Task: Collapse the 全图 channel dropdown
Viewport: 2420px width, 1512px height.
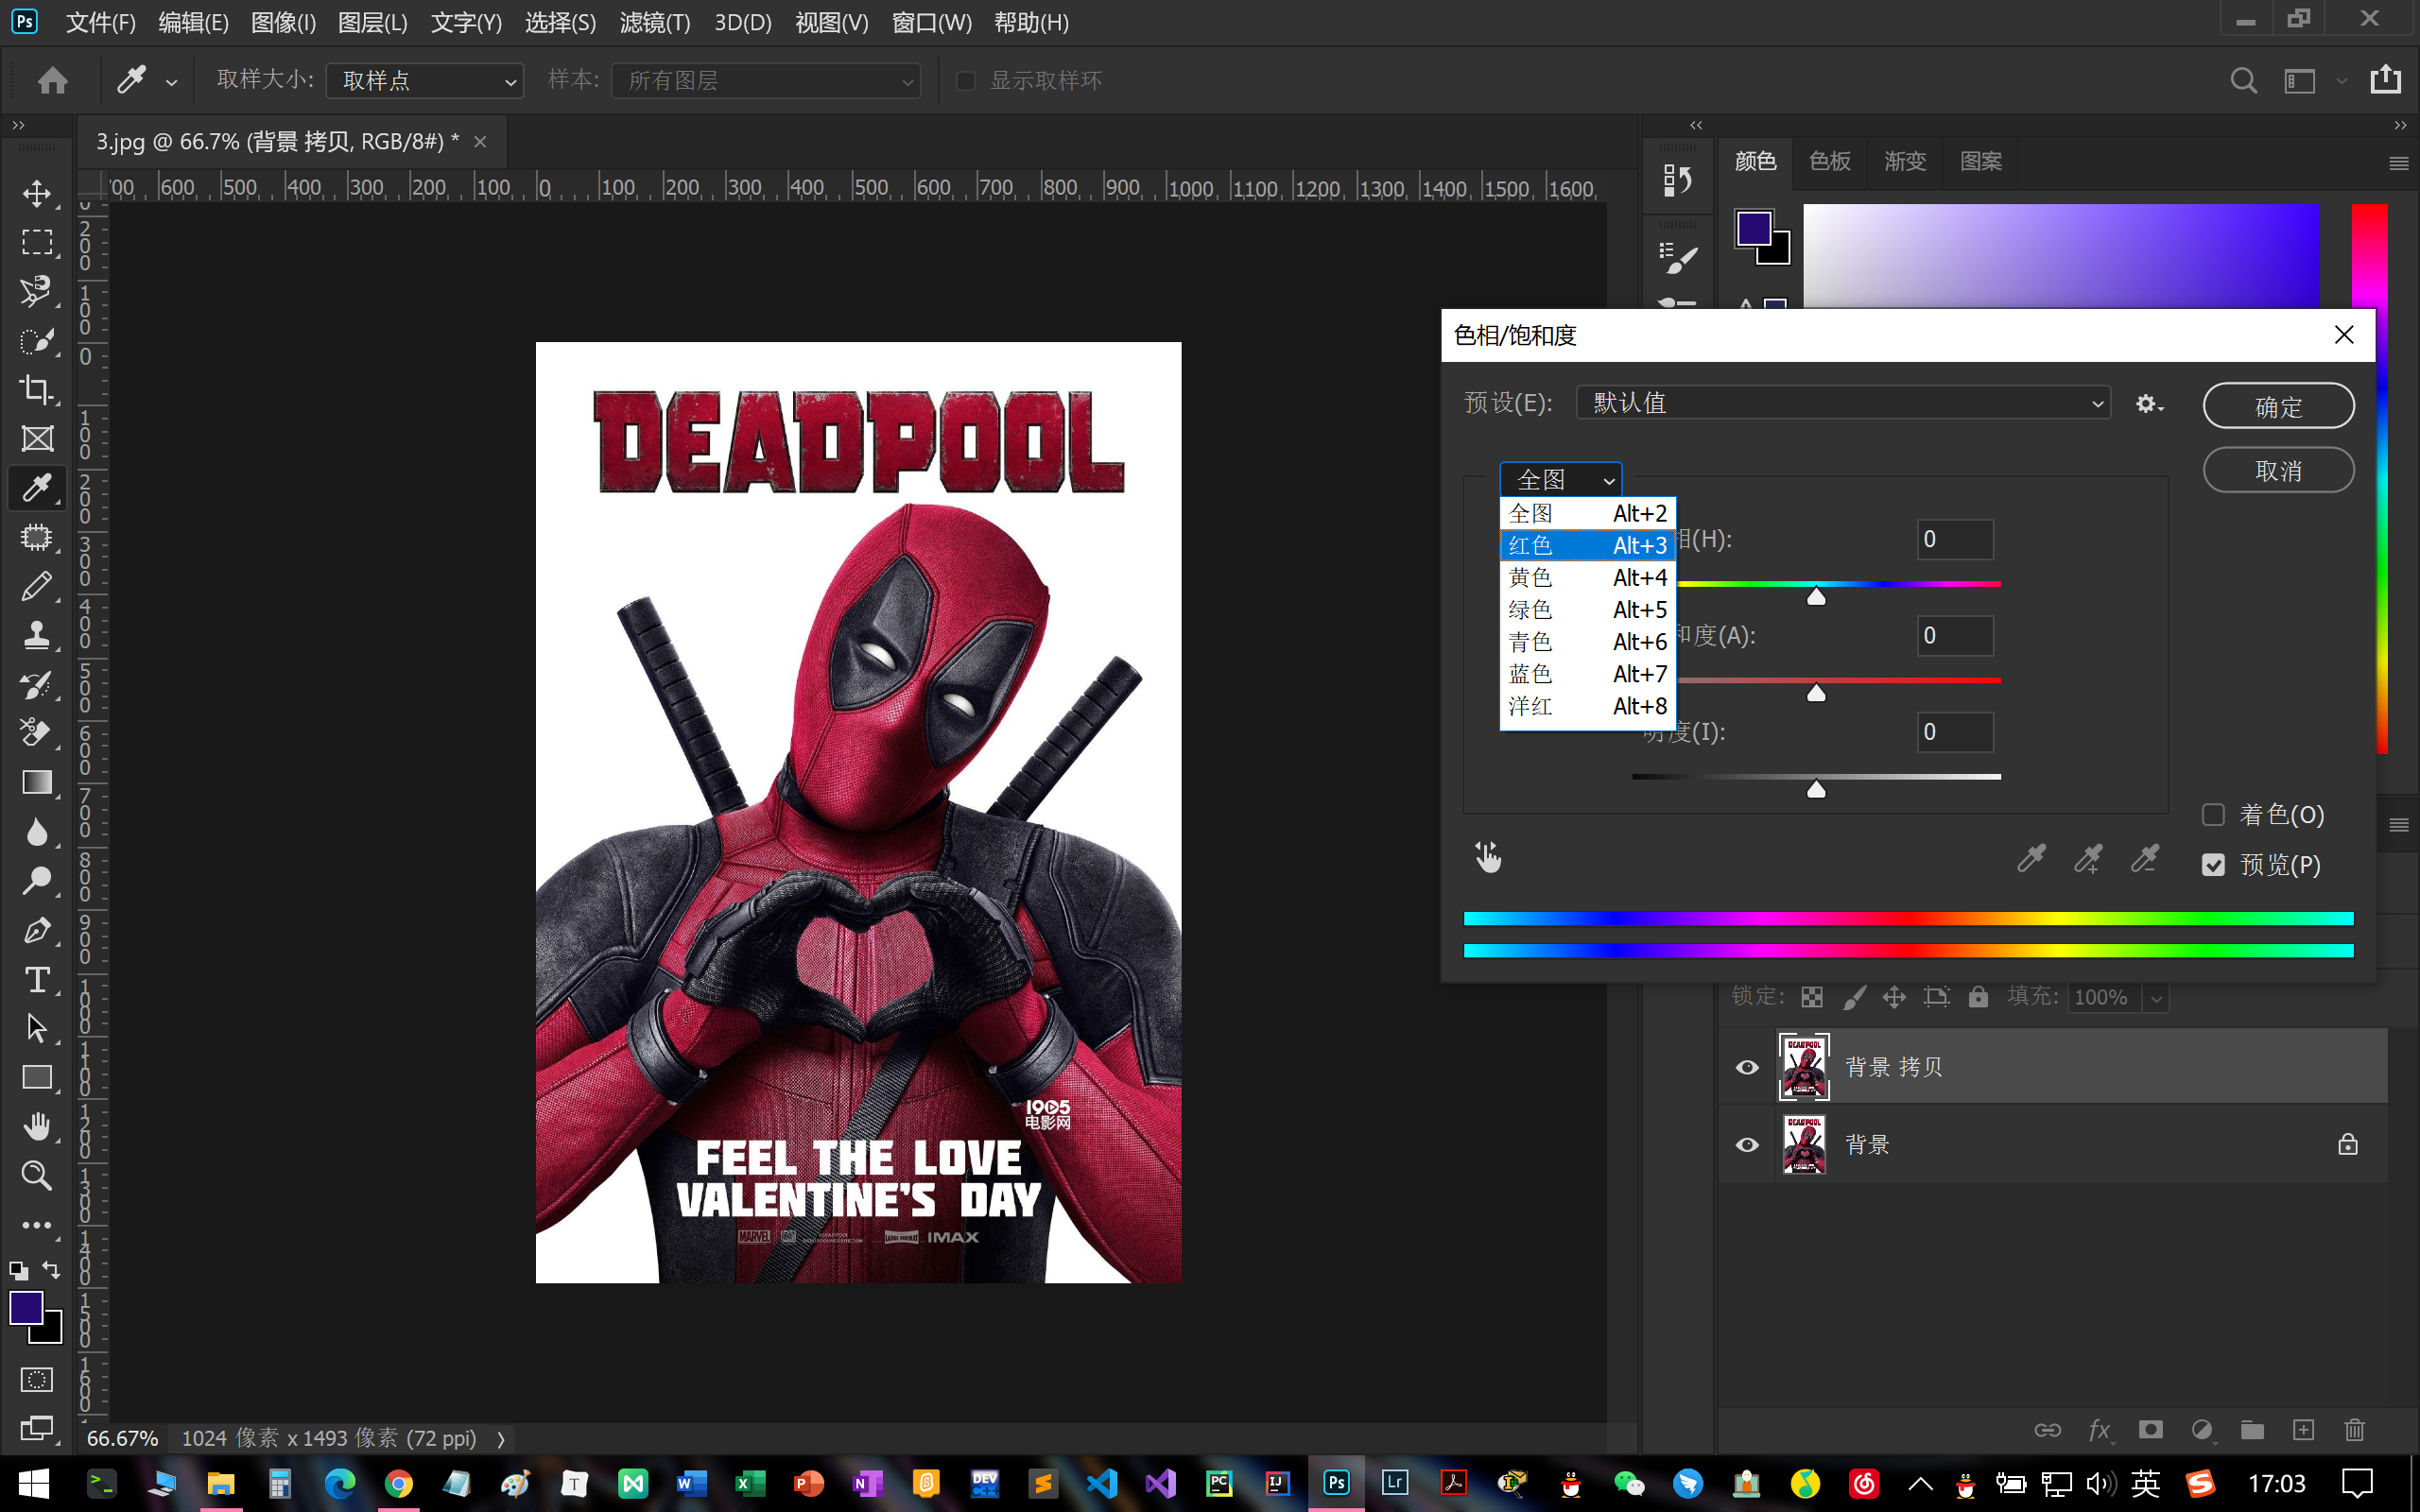Action: 1560,480
